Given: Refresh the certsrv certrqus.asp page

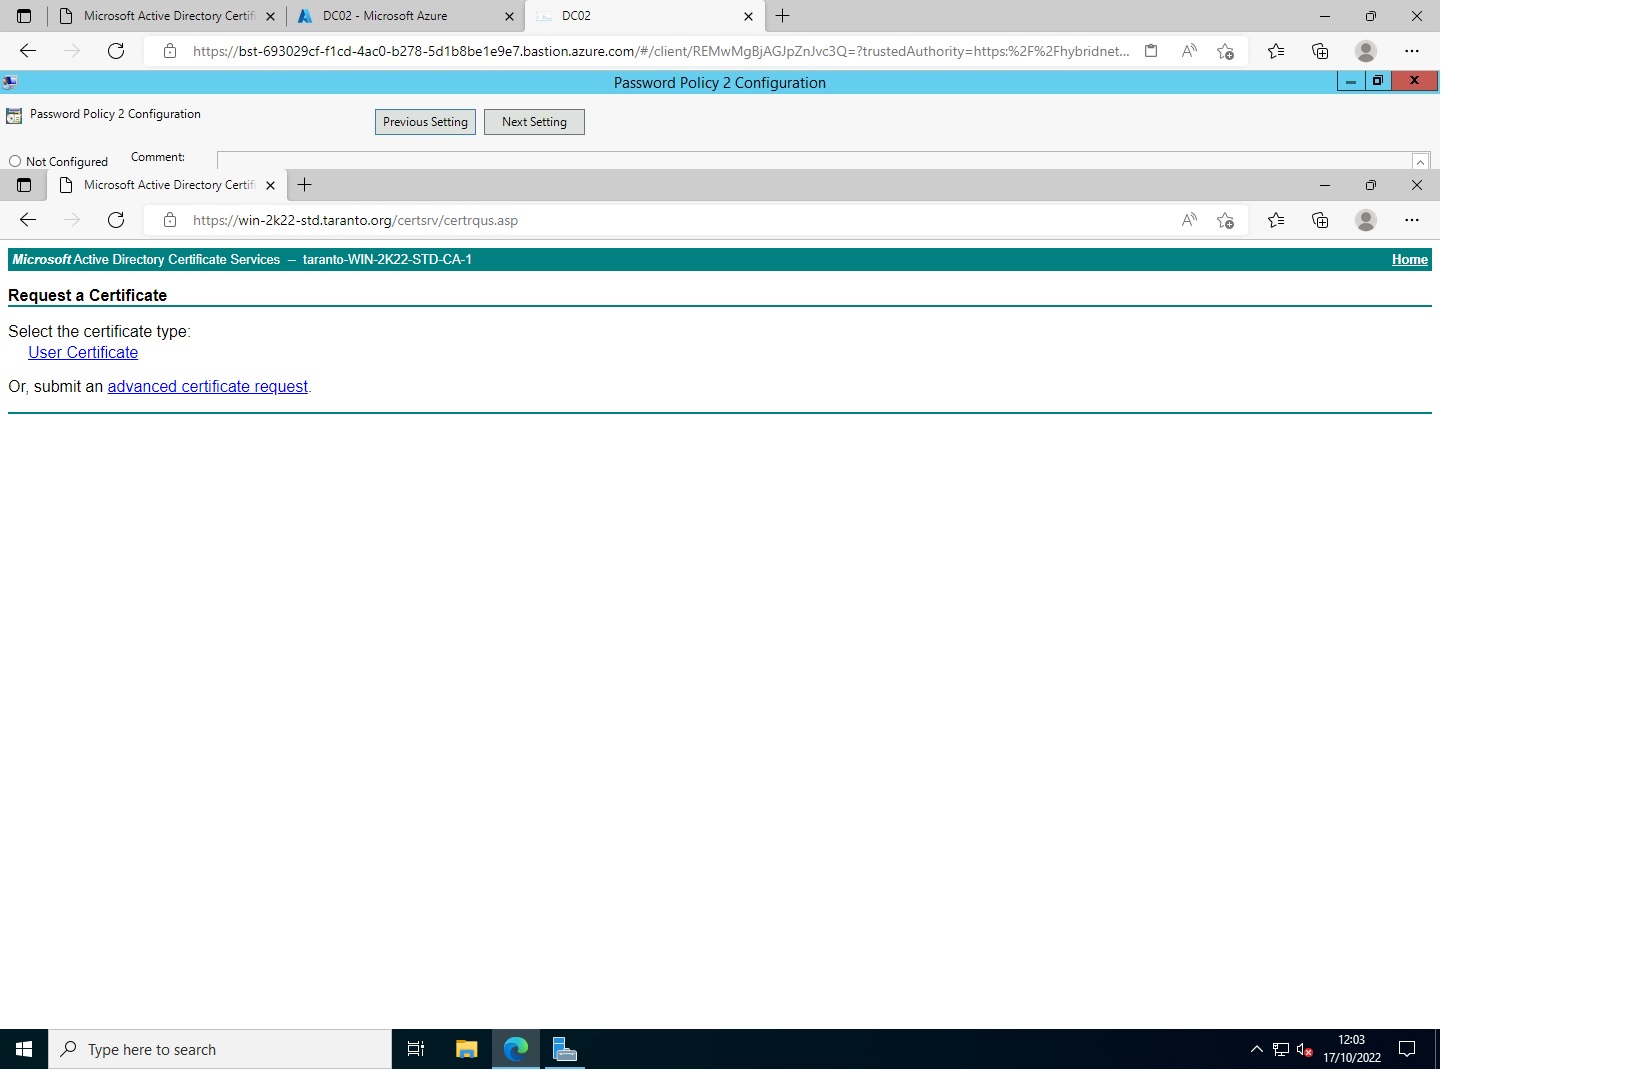Looking at the screenshot, I should coord(116,220).
